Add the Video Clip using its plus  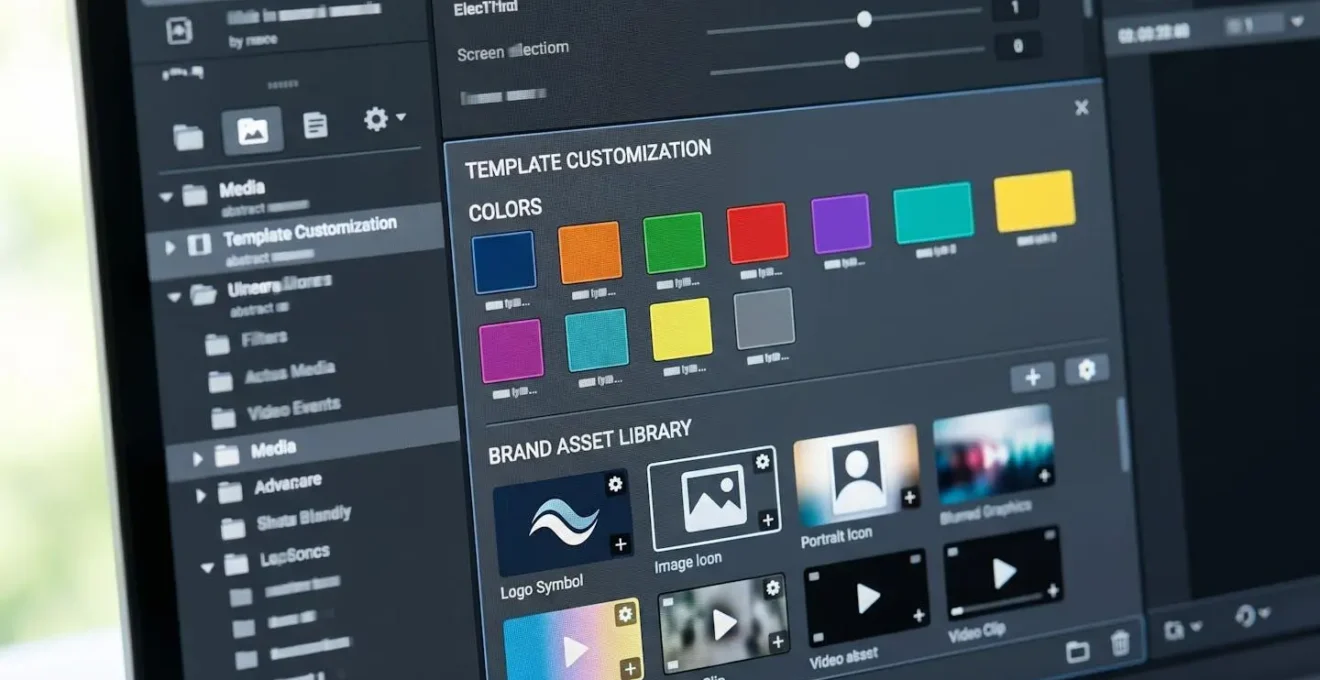(x=1052, y=590)
